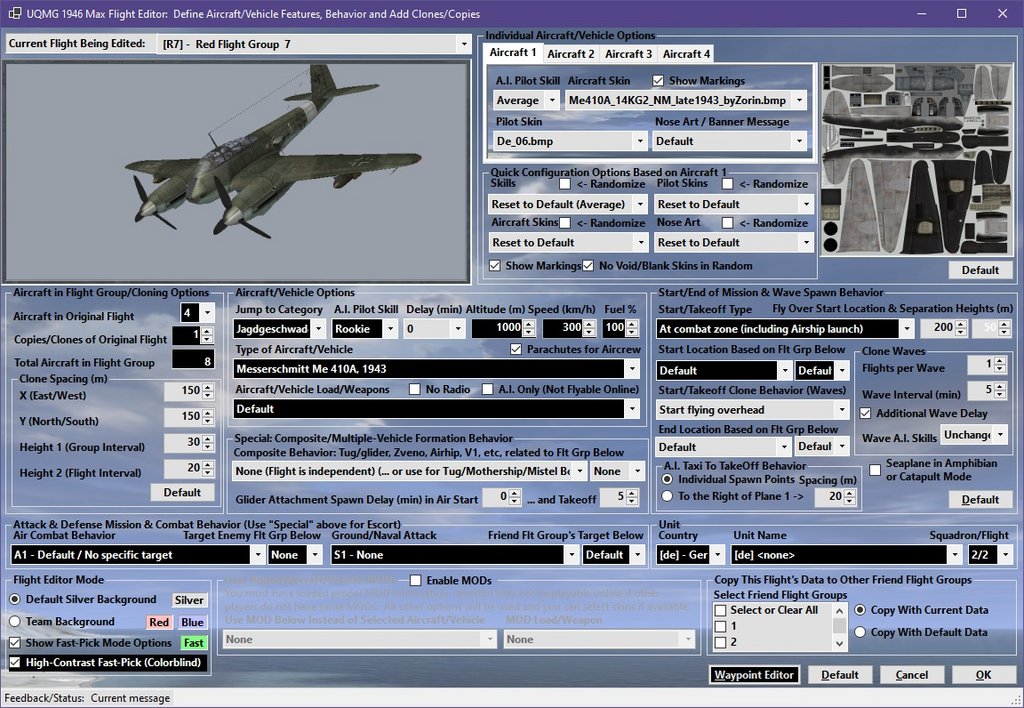Select Default Silver Background radio
1024x708 pixels.
(x=14, y=600)
